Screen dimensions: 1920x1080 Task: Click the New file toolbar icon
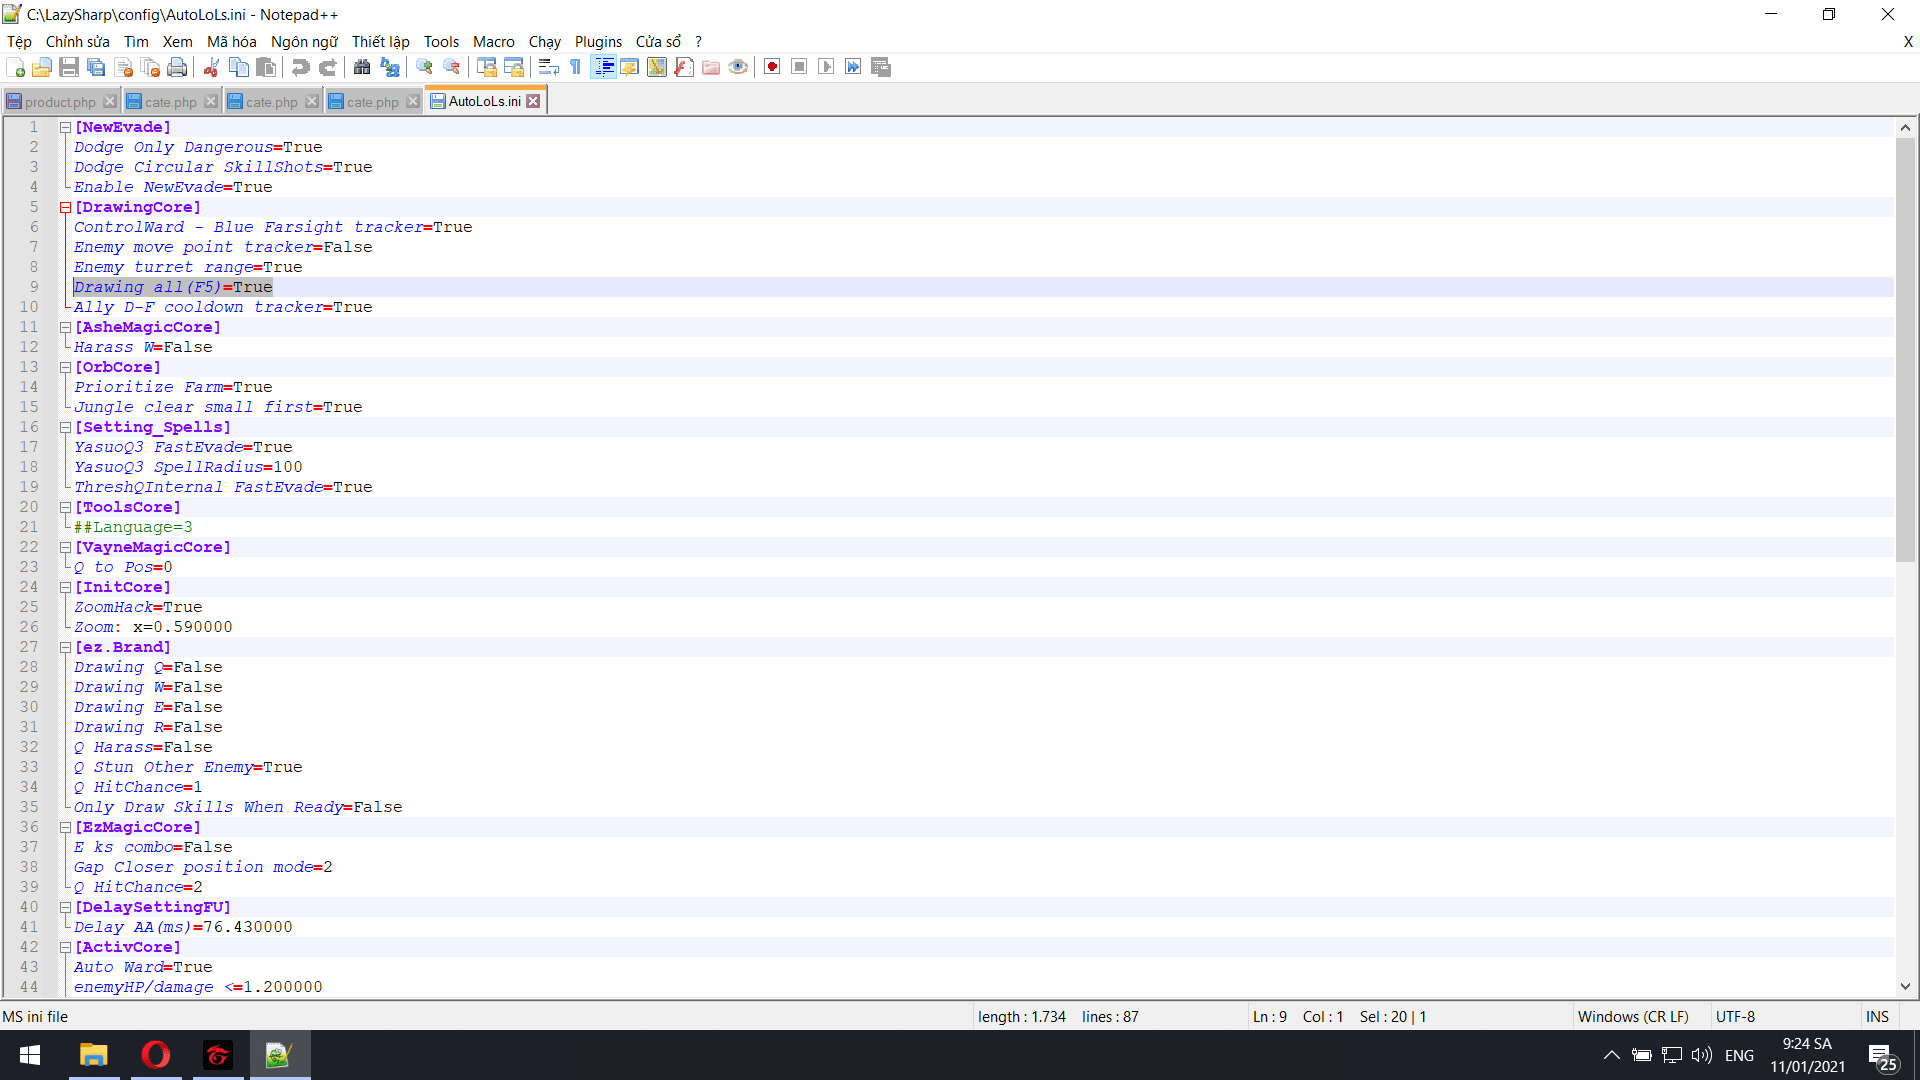pos(15,67)
